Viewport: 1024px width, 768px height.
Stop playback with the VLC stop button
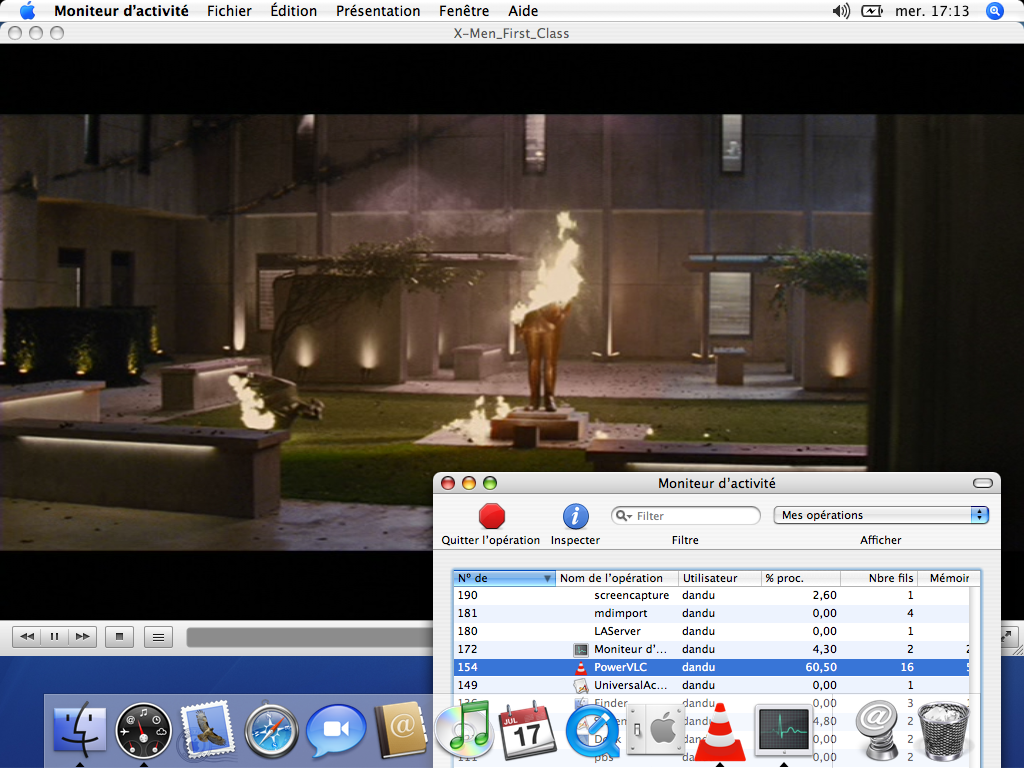[120, 637]
